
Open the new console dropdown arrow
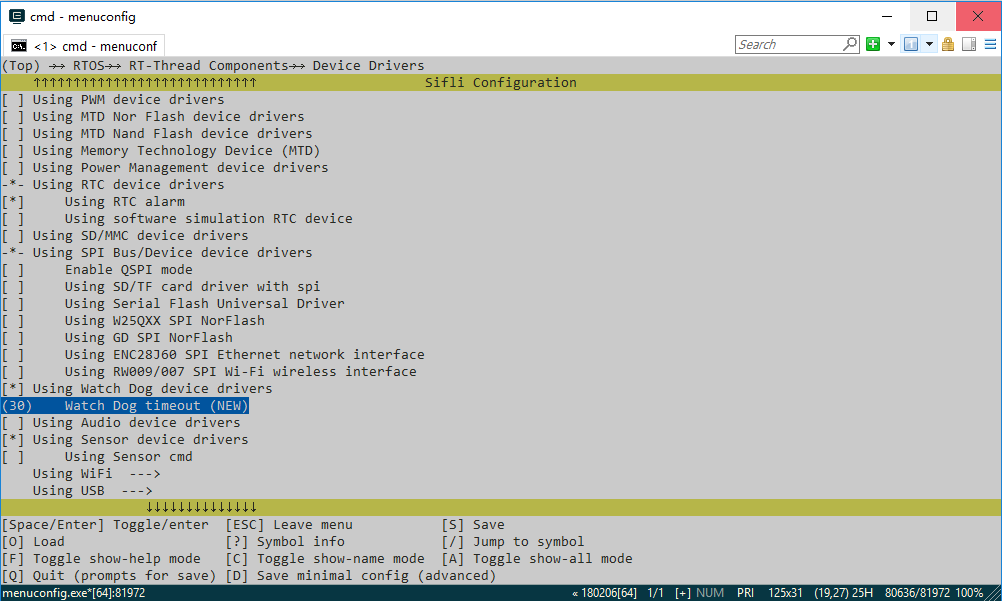[889, 44]
